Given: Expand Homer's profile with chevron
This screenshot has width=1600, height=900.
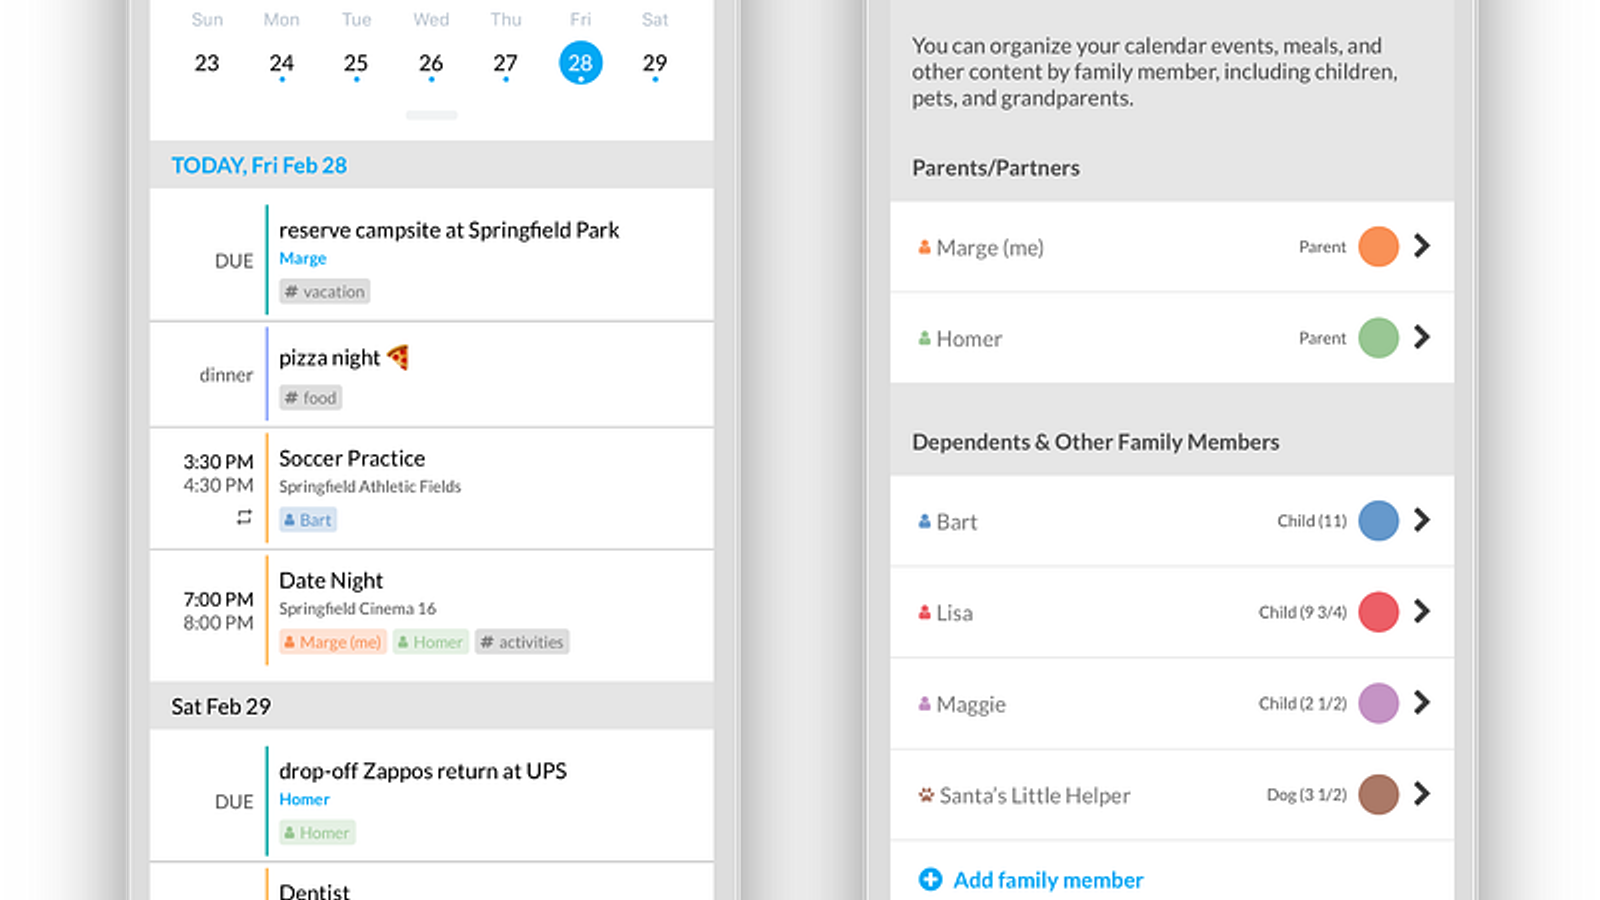Looking at the screenshot, I should [x=1422, y=337].
